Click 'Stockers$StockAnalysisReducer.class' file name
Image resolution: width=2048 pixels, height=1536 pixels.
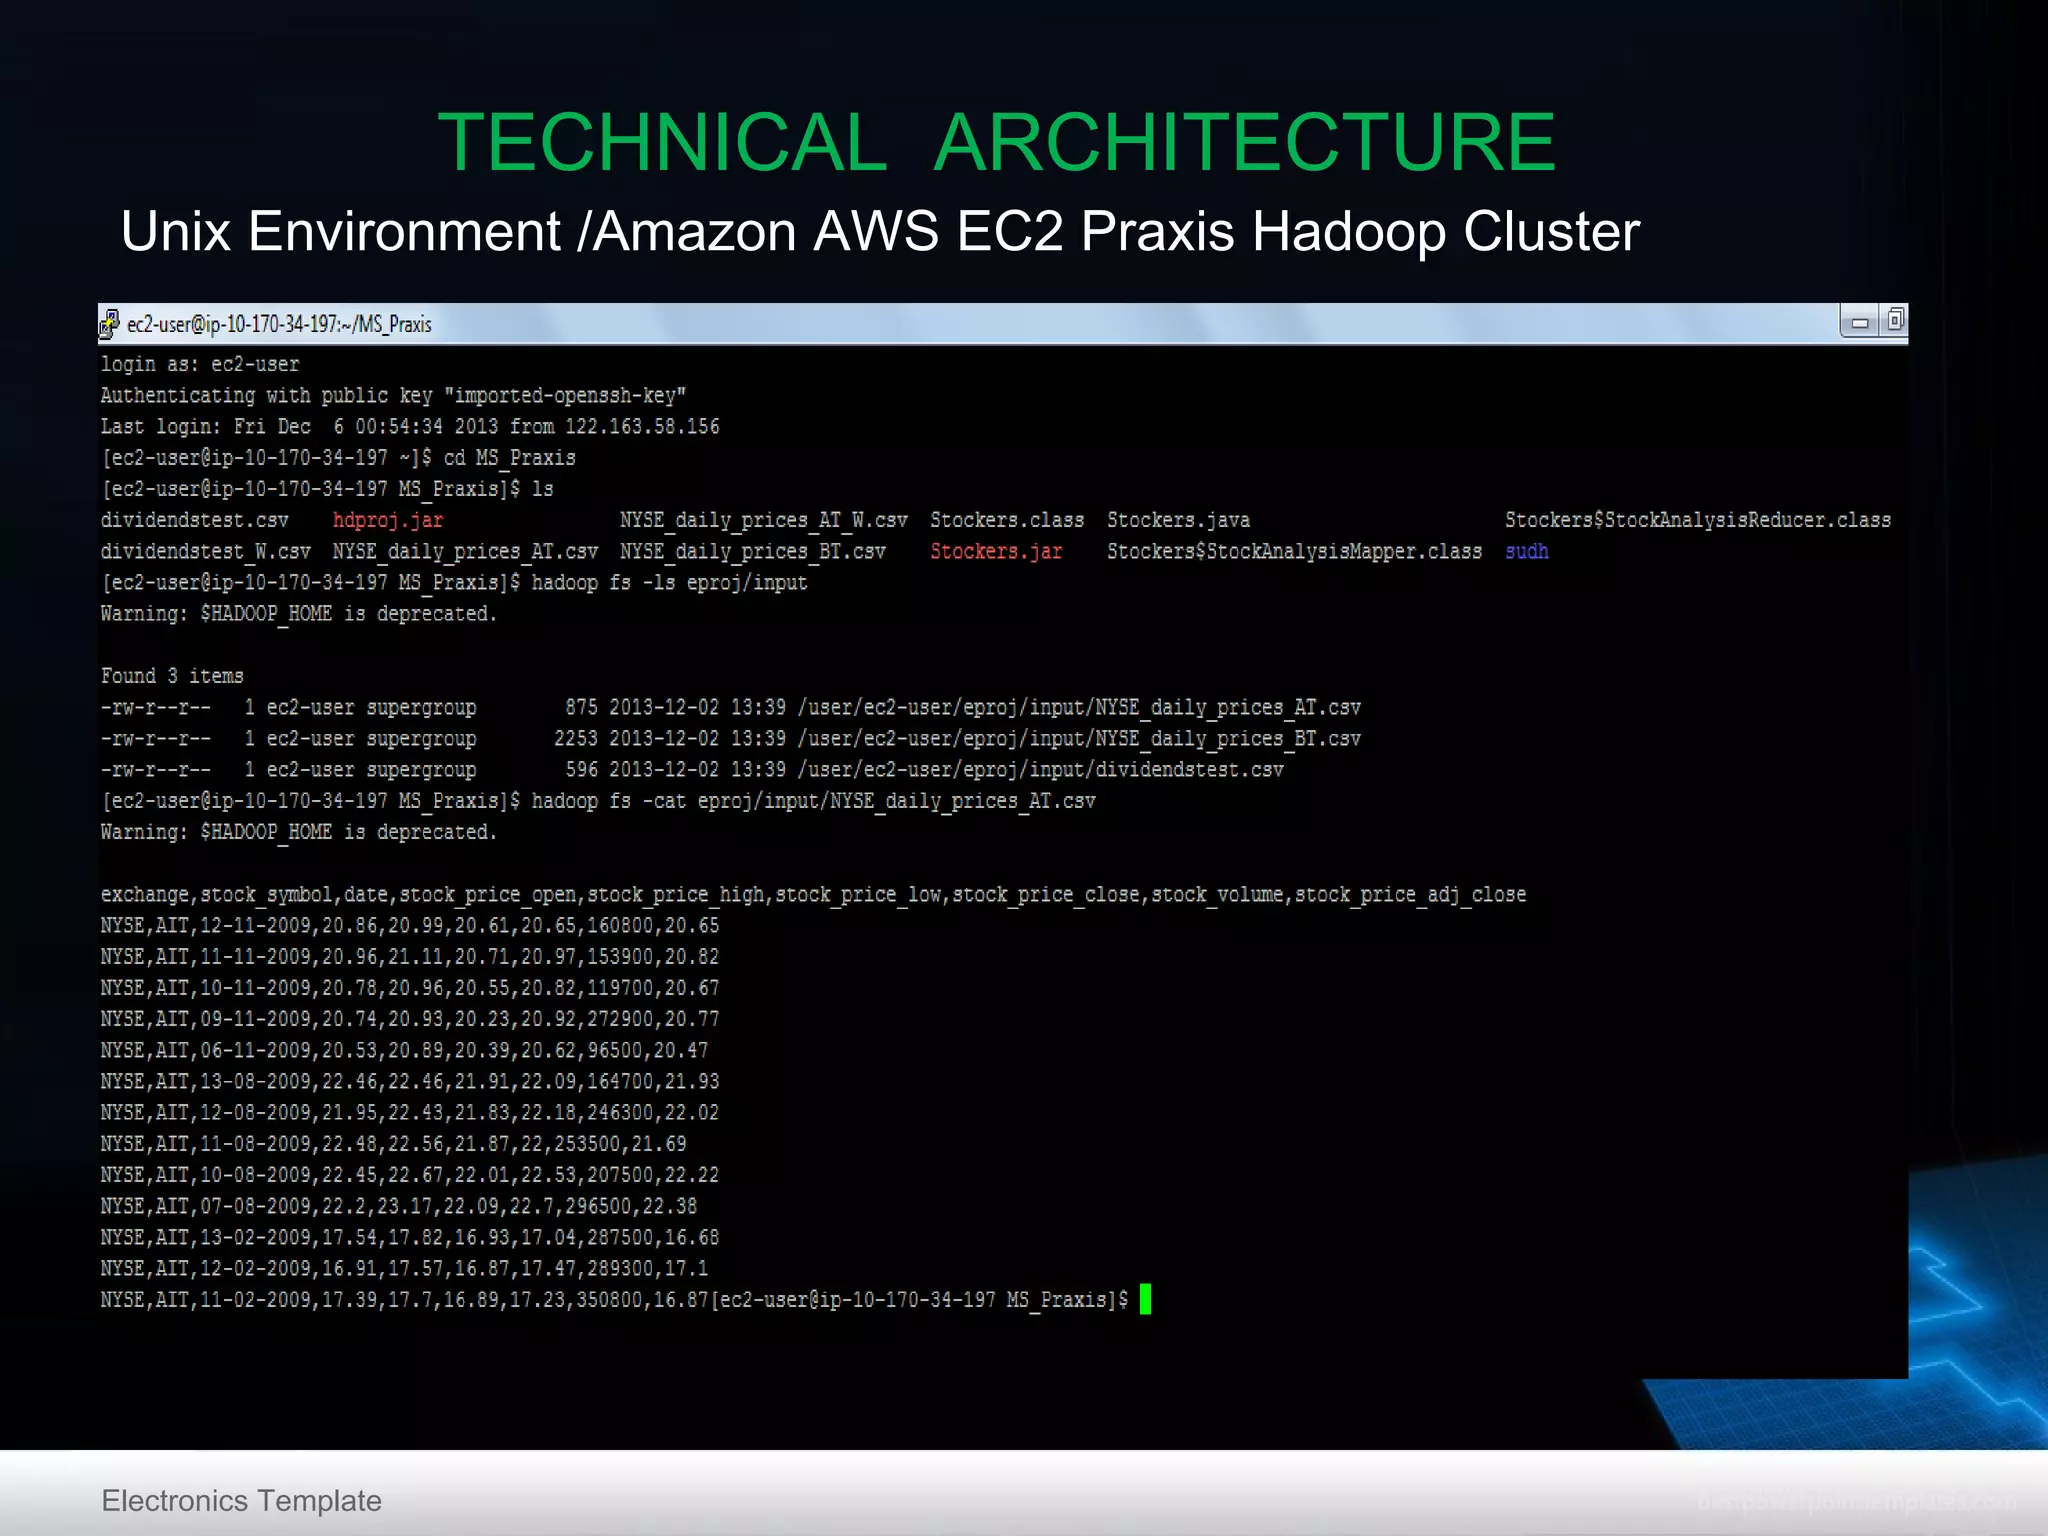click(x=1698, y=520)
